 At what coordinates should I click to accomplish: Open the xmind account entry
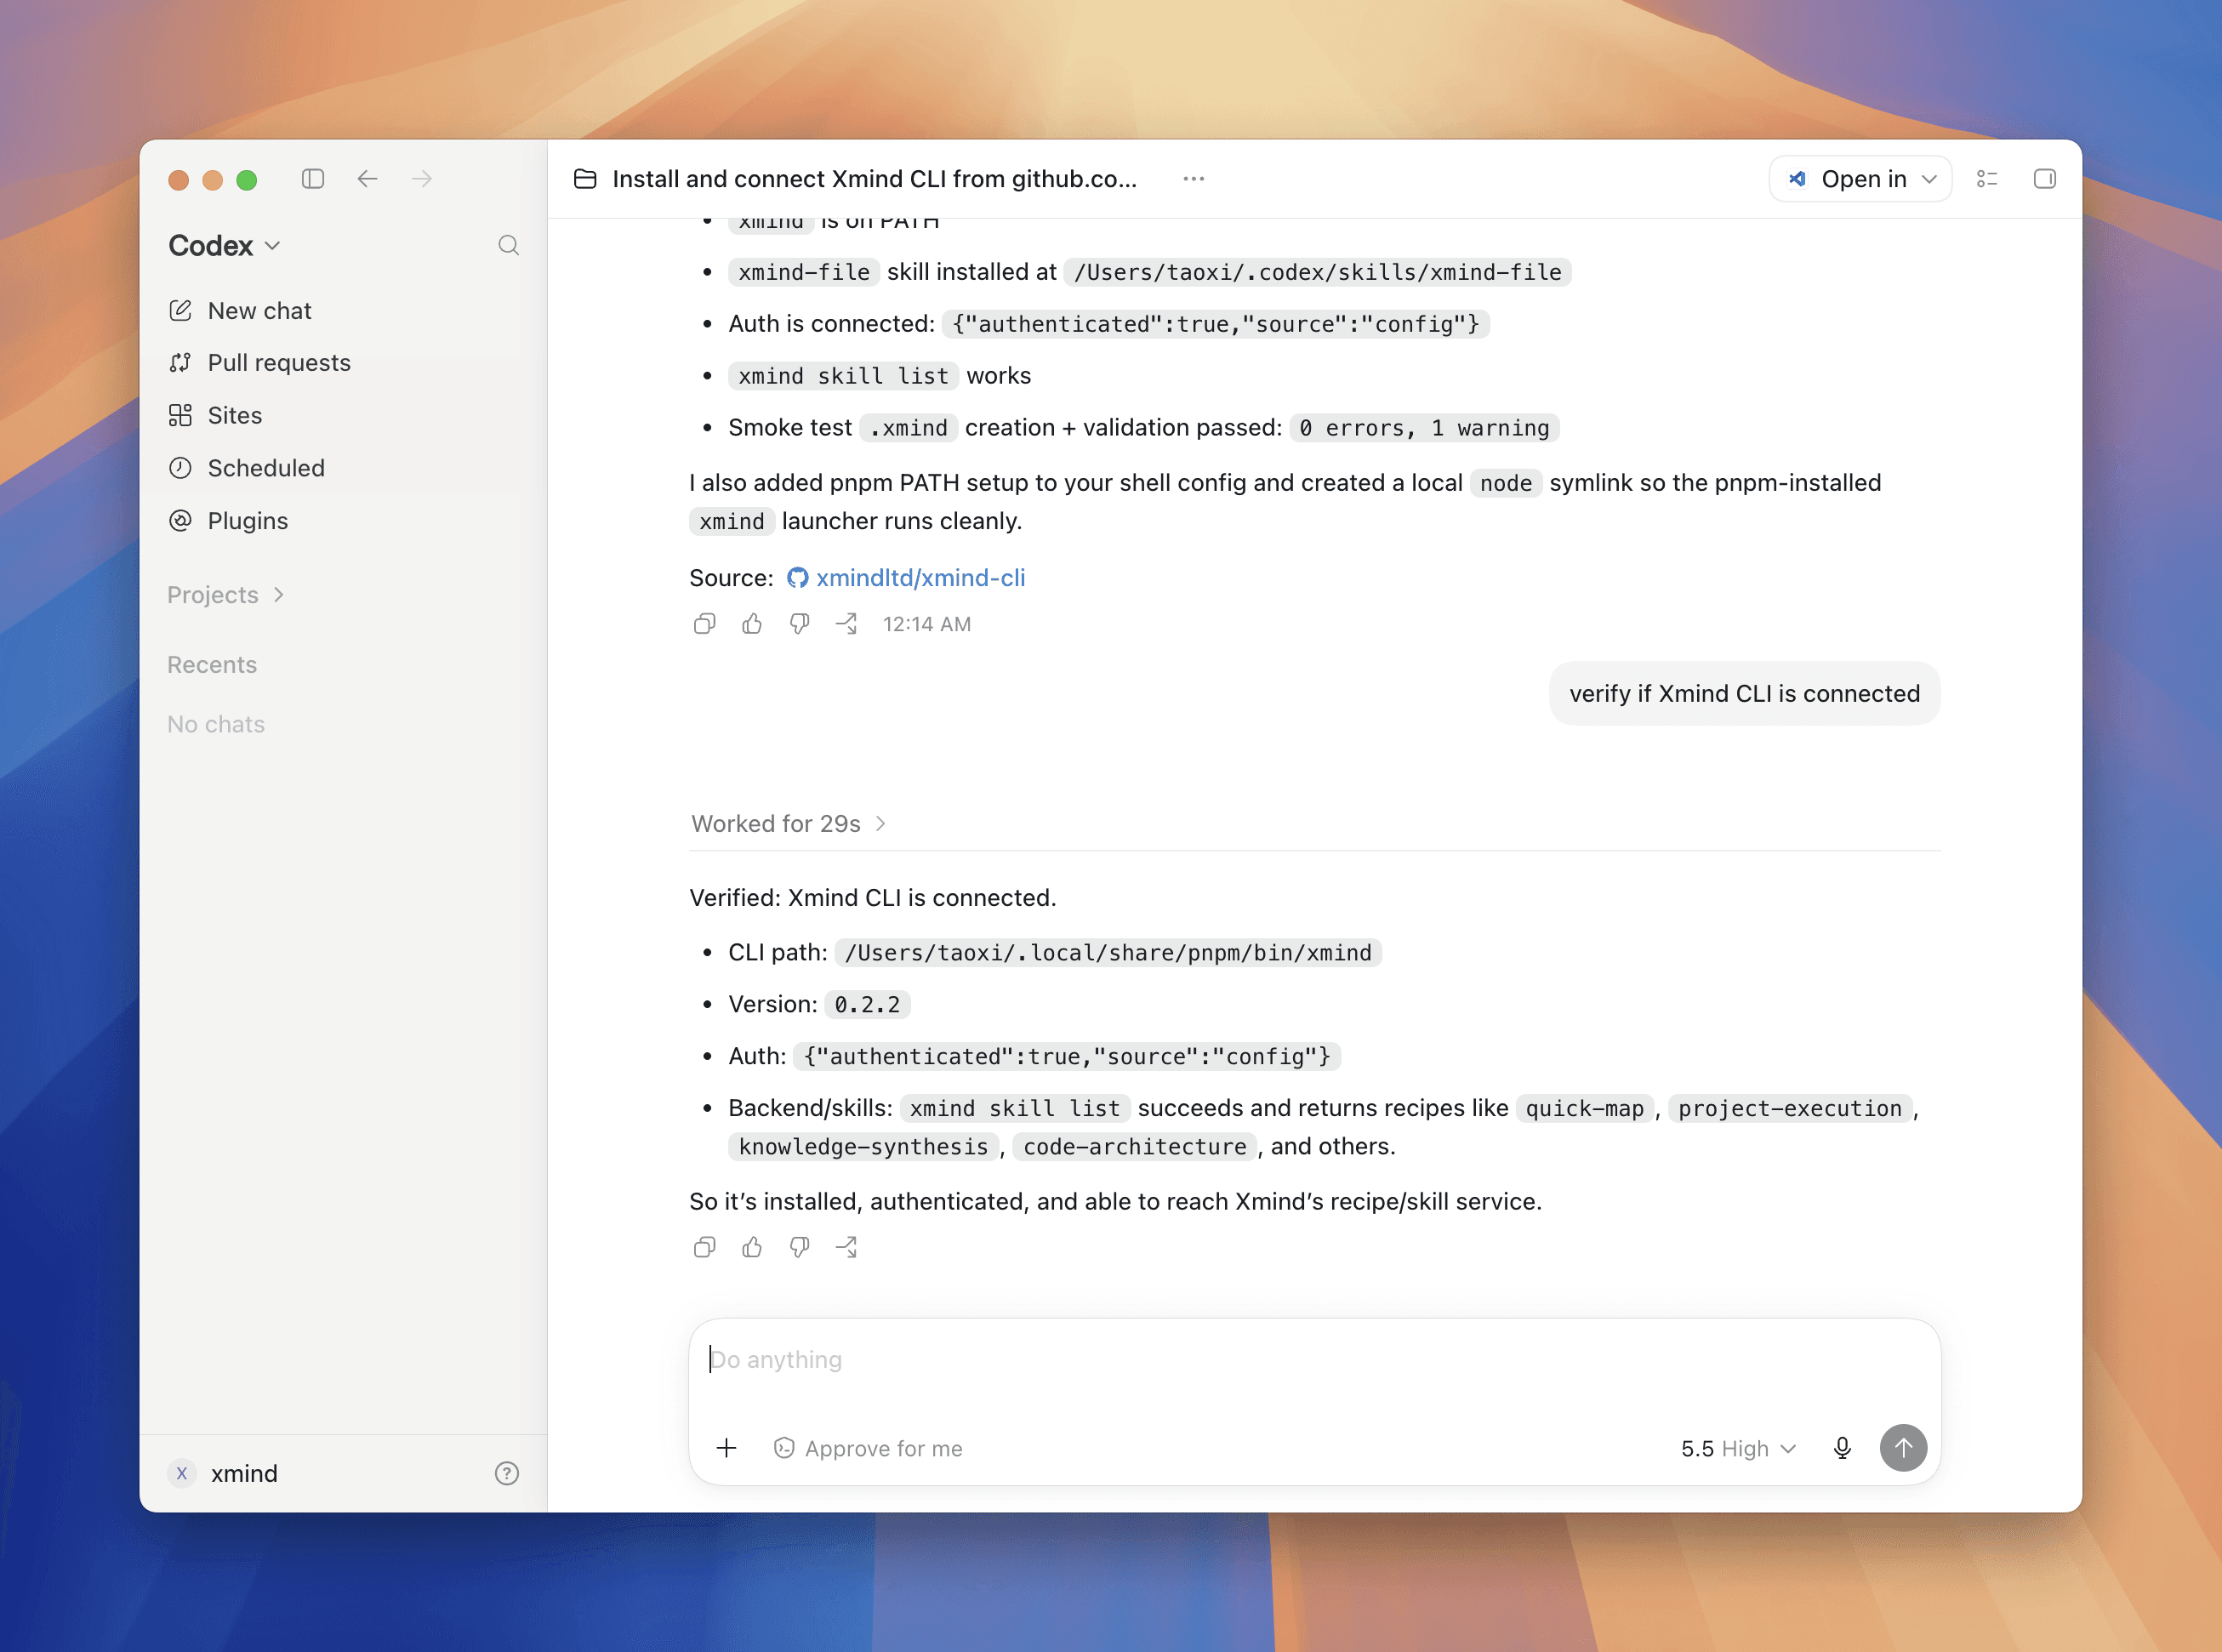224,1474
